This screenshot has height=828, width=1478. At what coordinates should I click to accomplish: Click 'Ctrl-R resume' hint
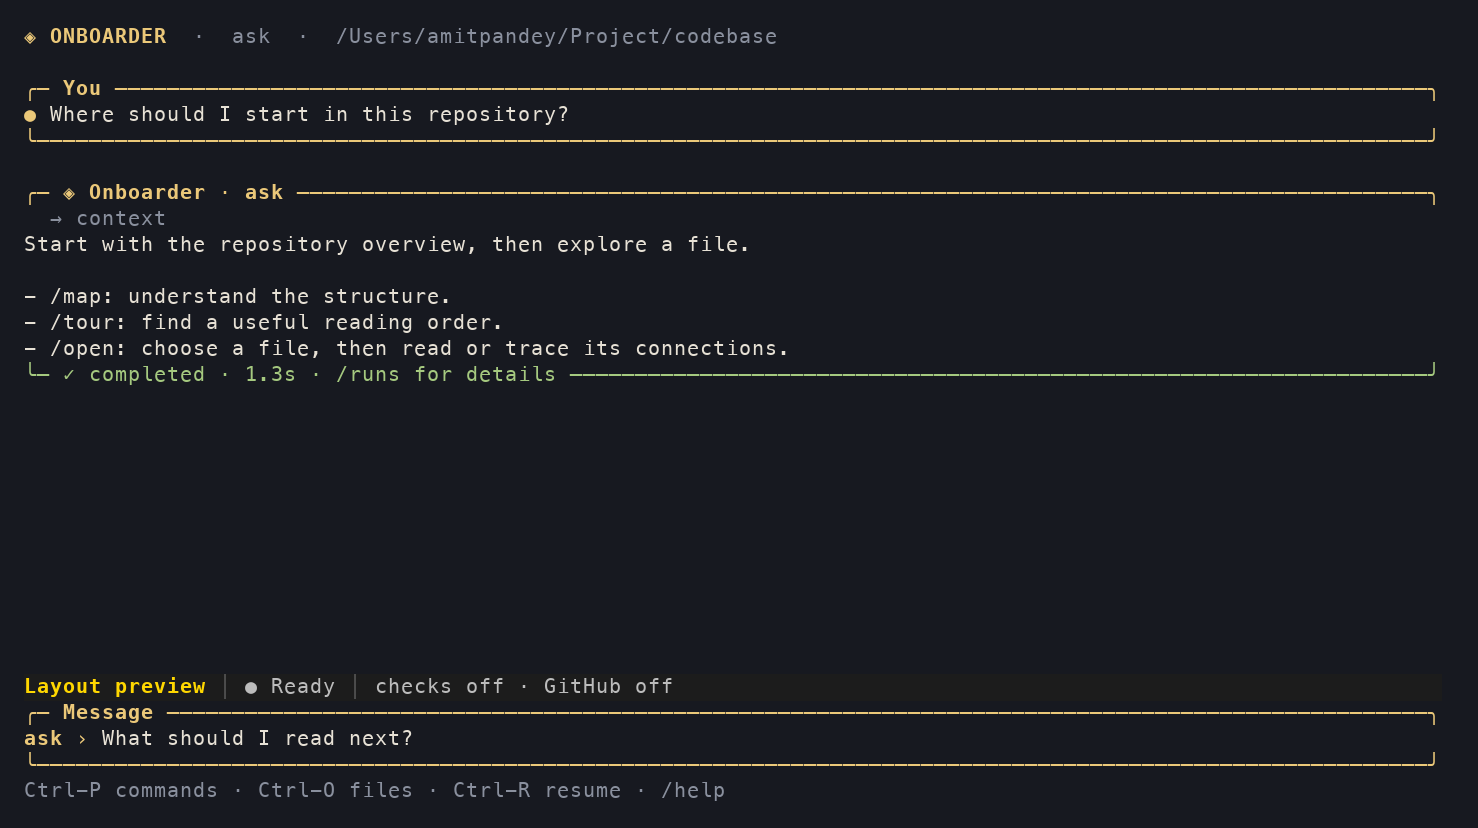537,790
